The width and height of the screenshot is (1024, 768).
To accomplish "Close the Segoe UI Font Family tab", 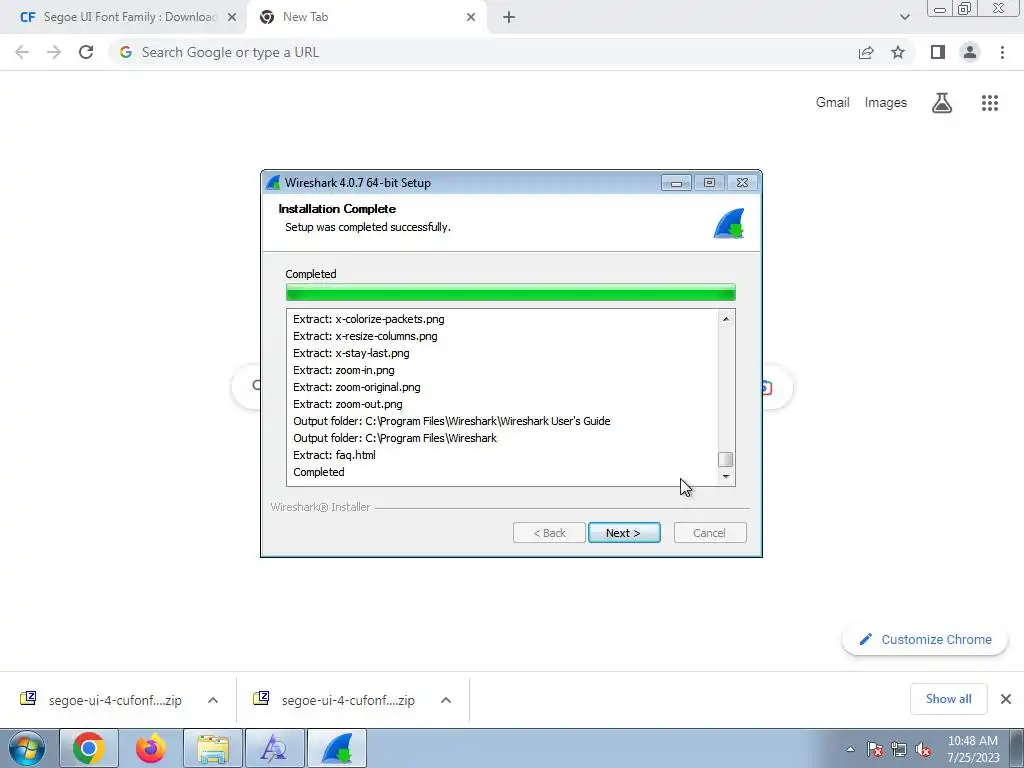I will (x=232, y=18).
